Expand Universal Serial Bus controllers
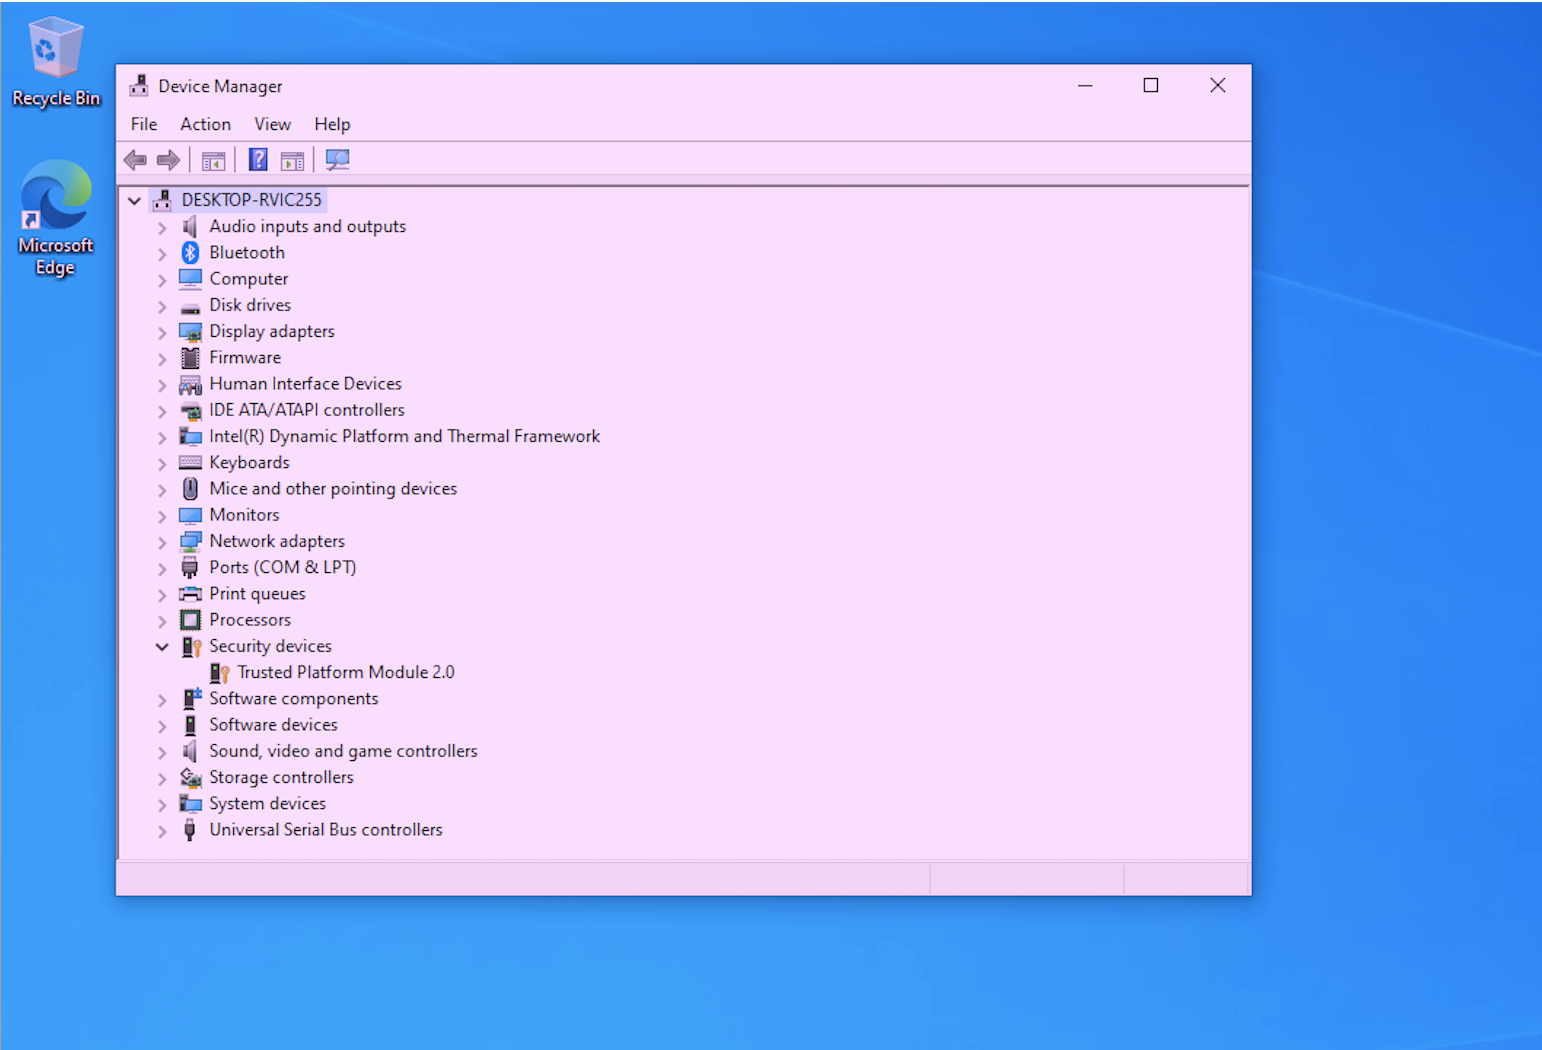 click(162, 831)
